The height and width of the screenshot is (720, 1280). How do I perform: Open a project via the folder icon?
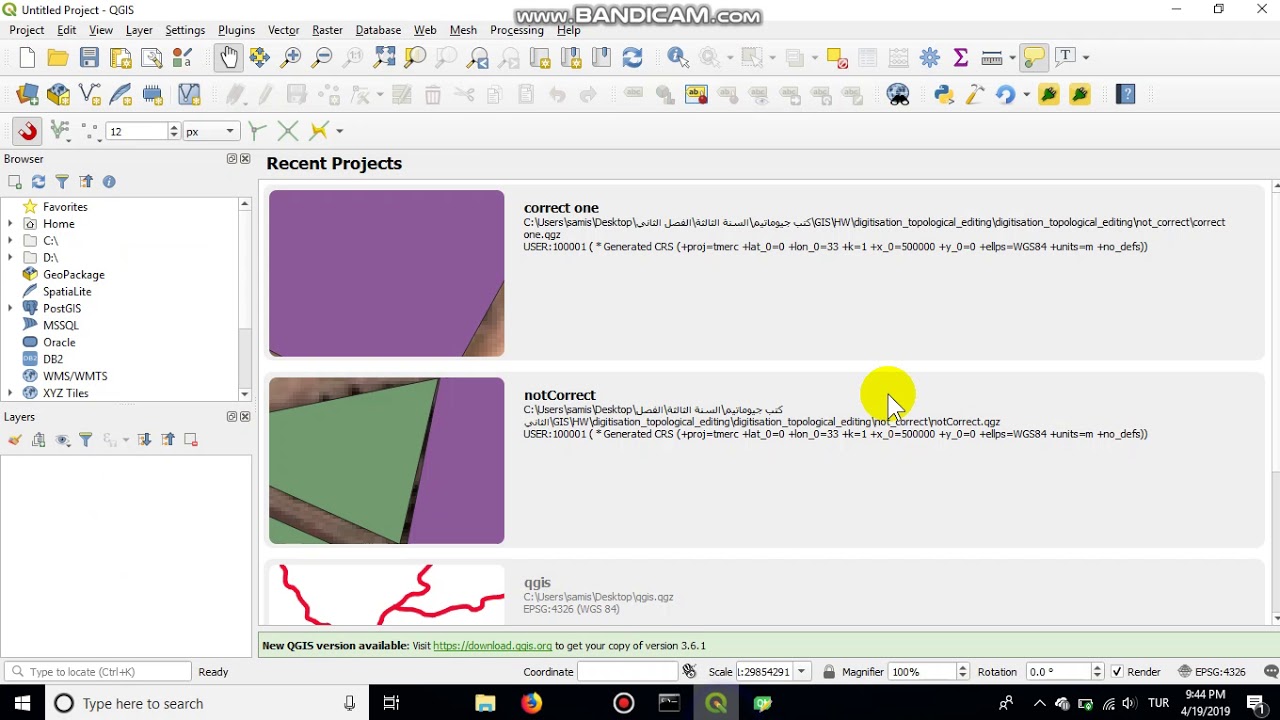point(58,58)
